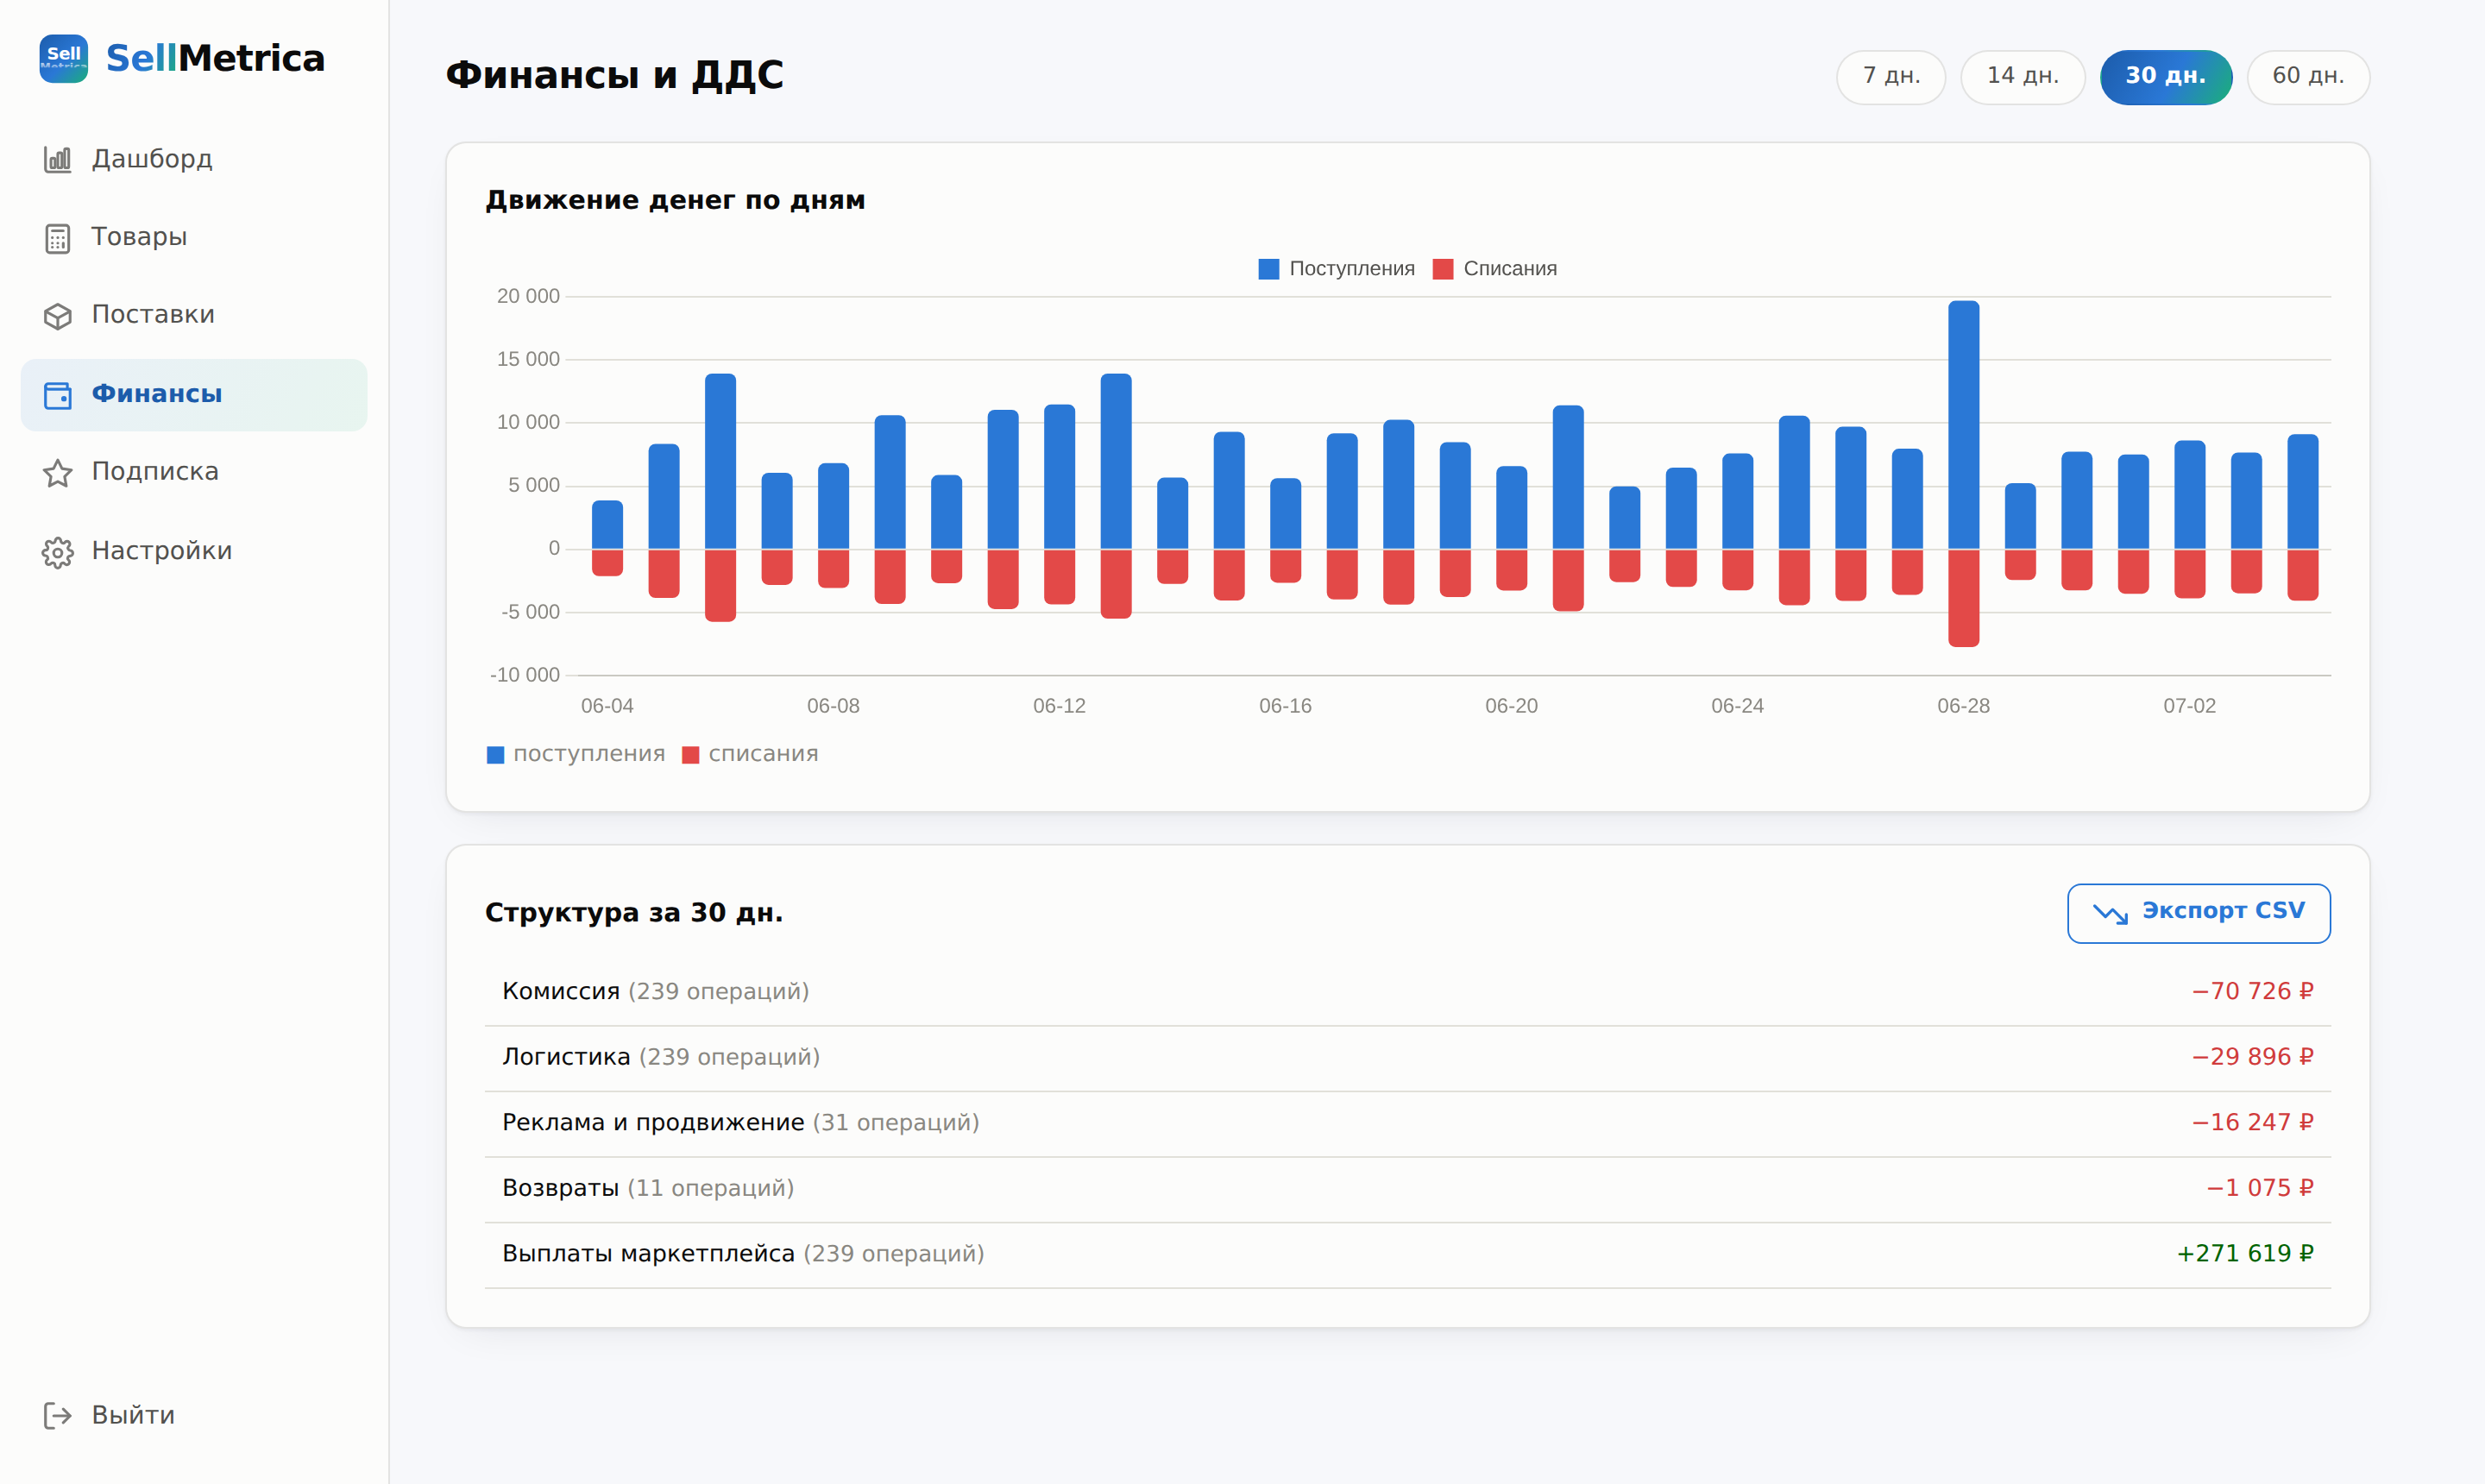This screenshot has height=1484, width=2485.
Task: Click the −29 896 ₽ amount
Action: coord(2253,1058)
